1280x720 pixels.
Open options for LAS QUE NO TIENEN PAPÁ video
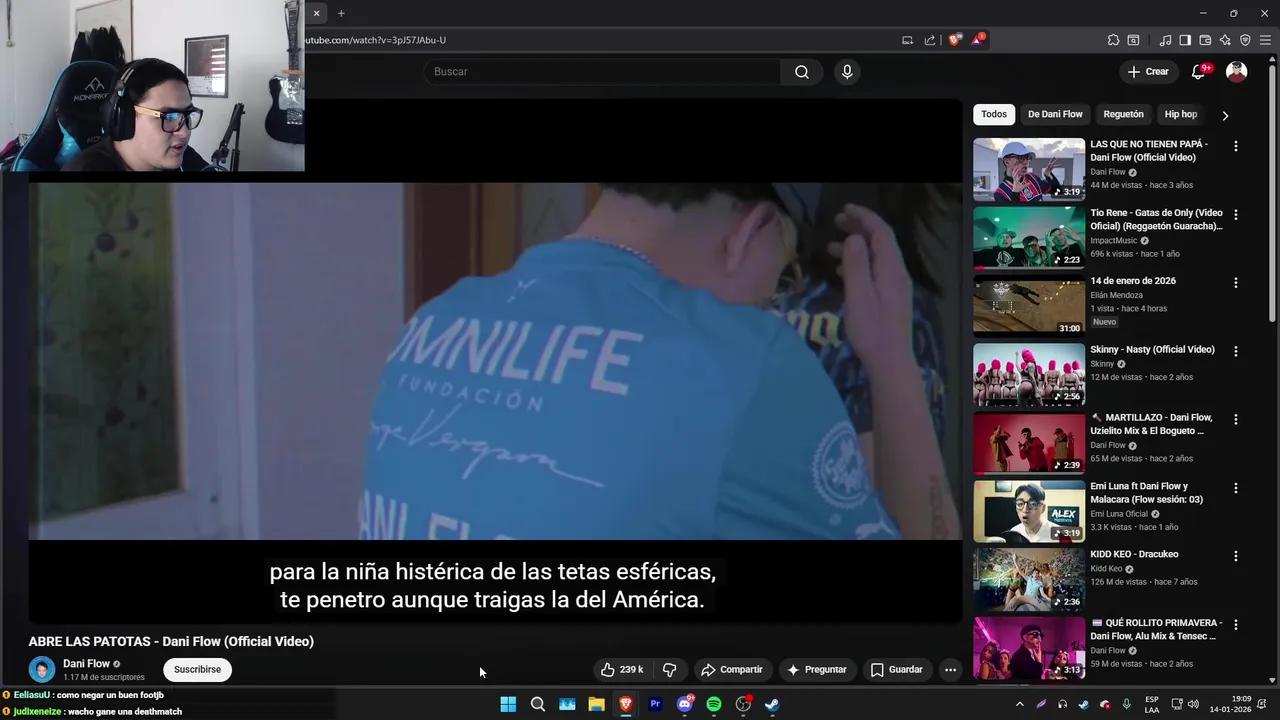[1236, 146]
